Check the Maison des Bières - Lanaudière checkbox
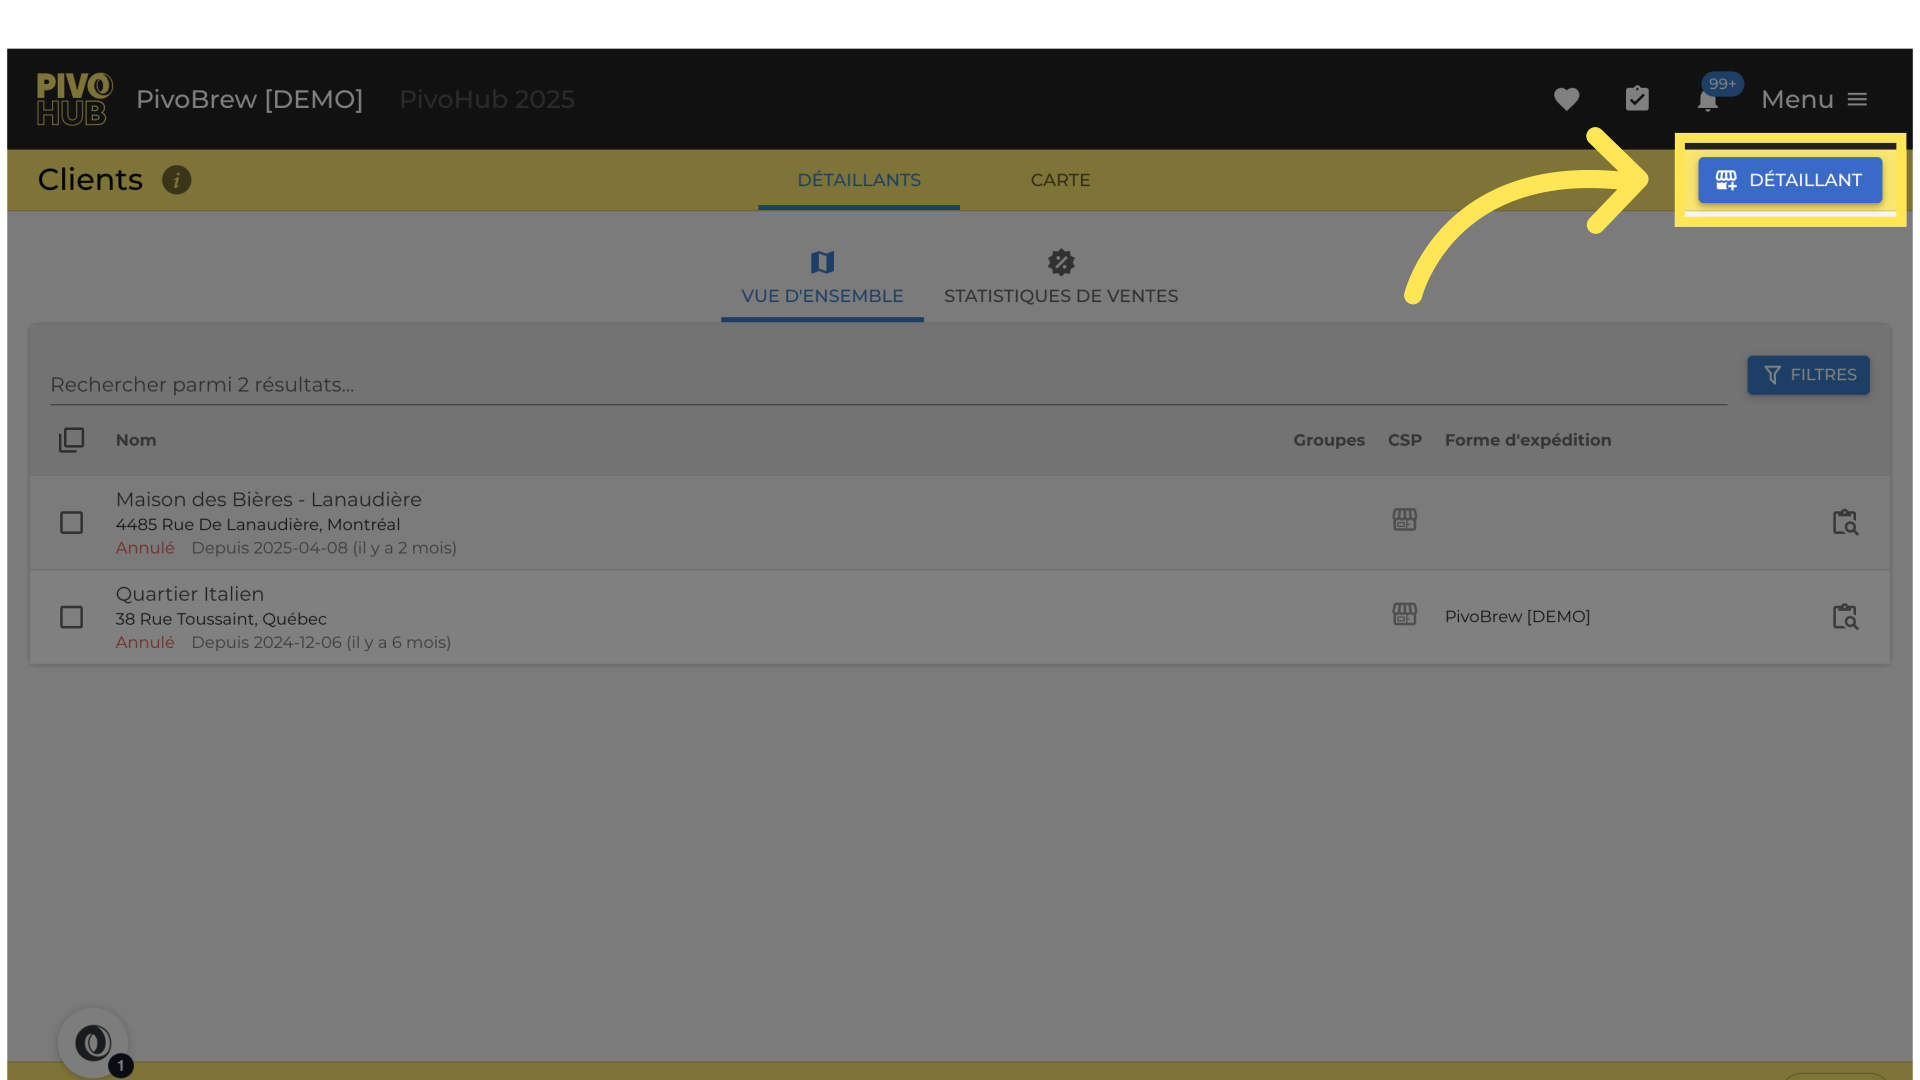The height and width of the screenshot is (1080, 1920). click(71, 523)
